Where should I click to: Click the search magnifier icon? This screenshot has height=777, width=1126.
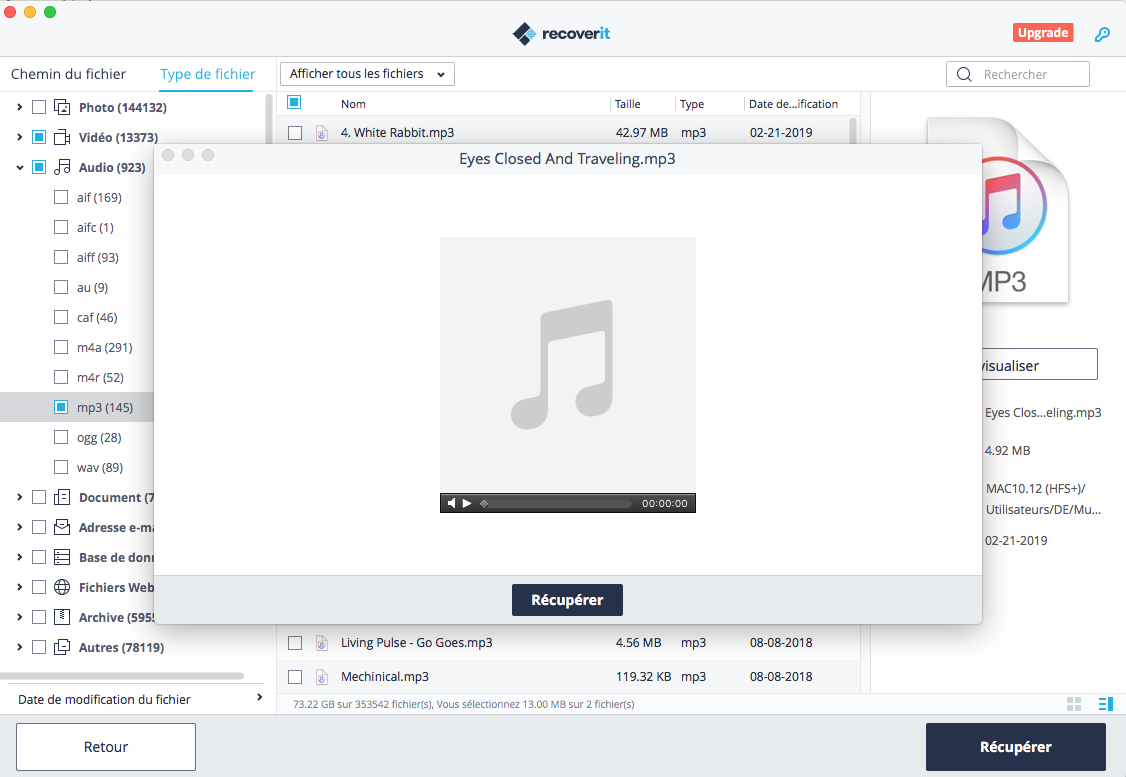tap(964, 74)
